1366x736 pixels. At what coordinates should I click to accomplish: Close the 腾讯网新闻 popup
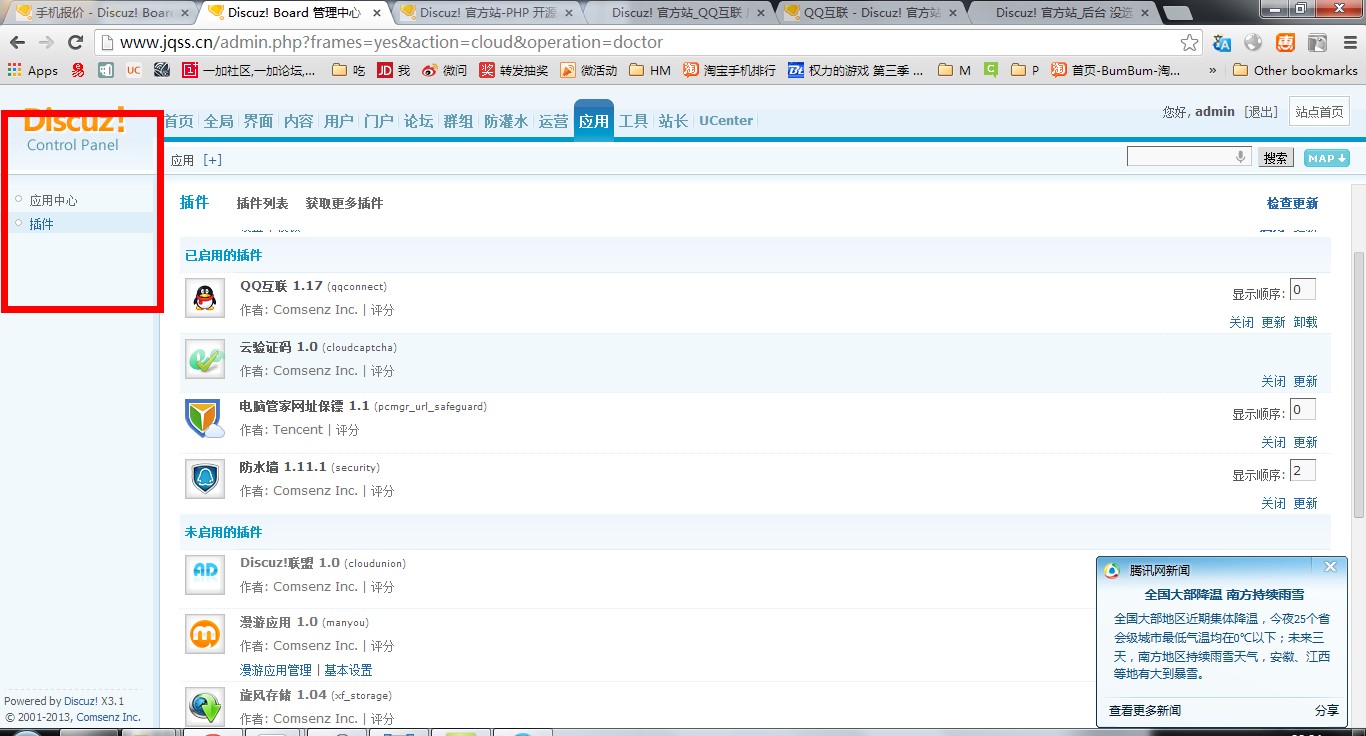[x=1330, y=567]
